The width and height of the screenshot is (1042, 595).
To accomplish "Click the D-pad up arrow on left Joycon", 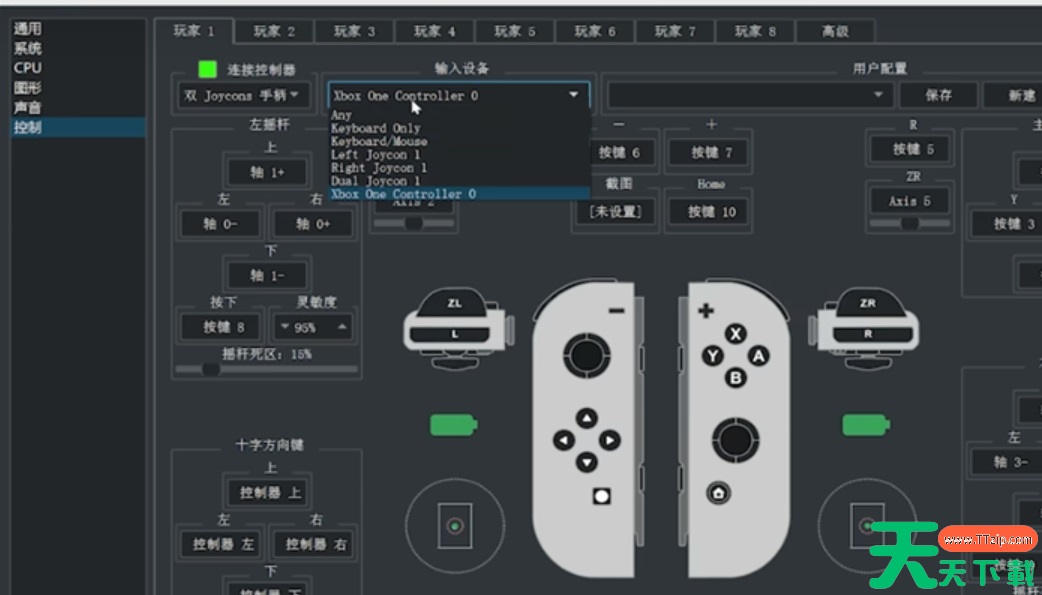I will pos(587,419).
